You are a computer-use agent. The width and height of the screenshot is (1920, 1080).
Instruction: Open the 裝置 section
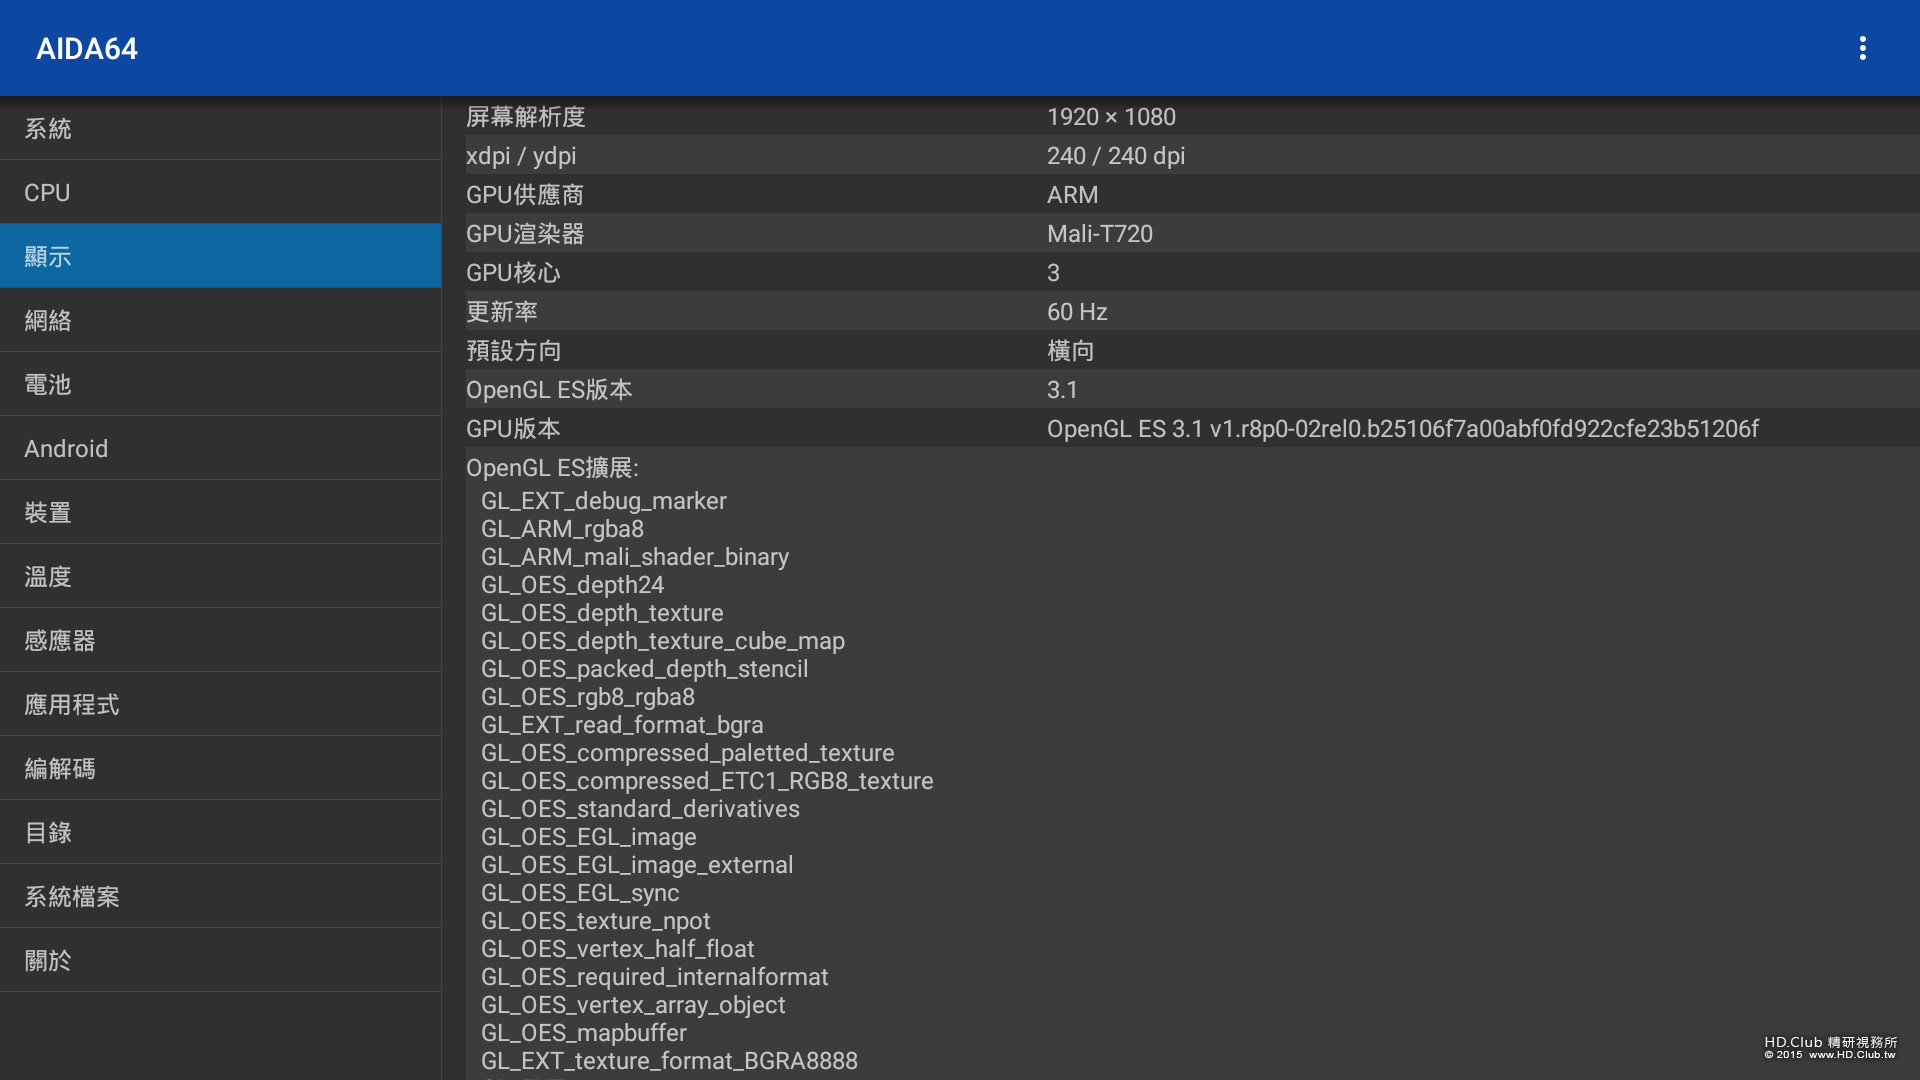pyautogui.click(x=220, y=512)
